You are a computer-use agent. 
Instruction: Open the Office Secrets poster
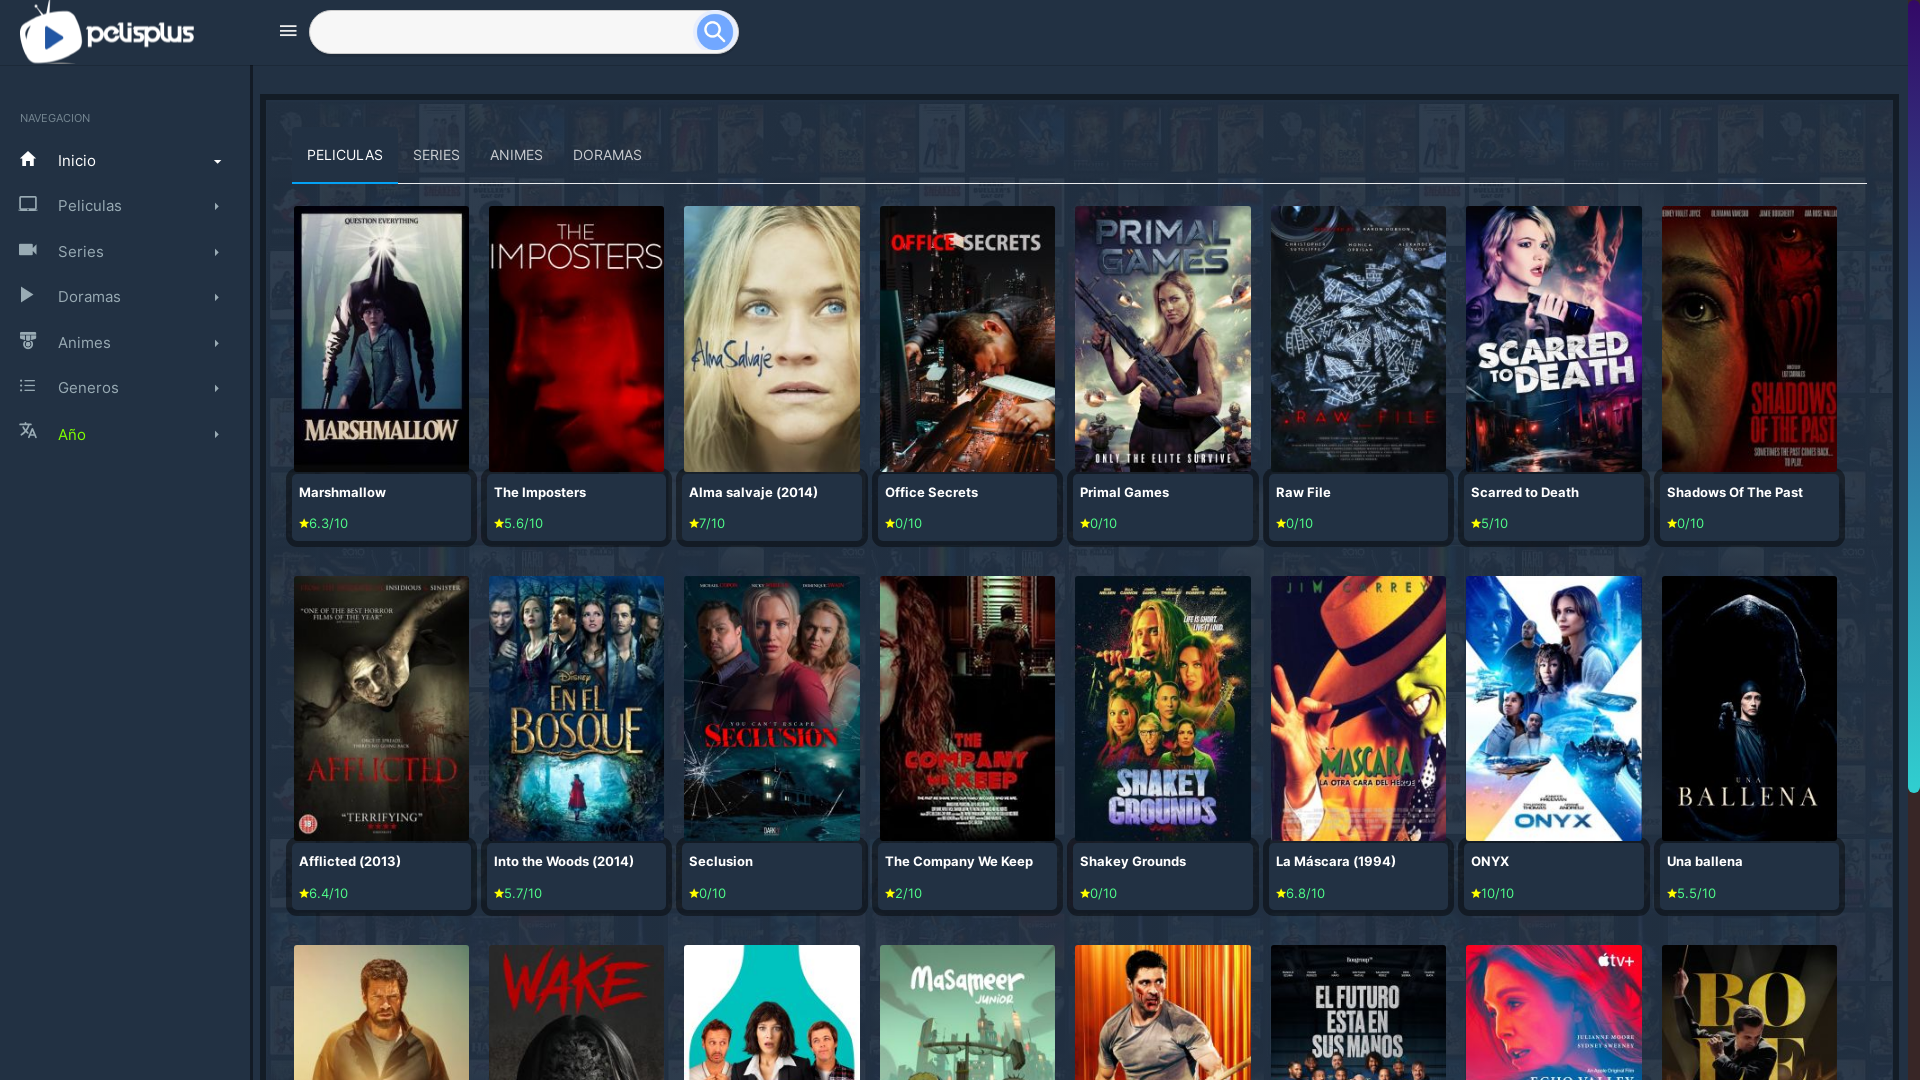click(967, 339)
